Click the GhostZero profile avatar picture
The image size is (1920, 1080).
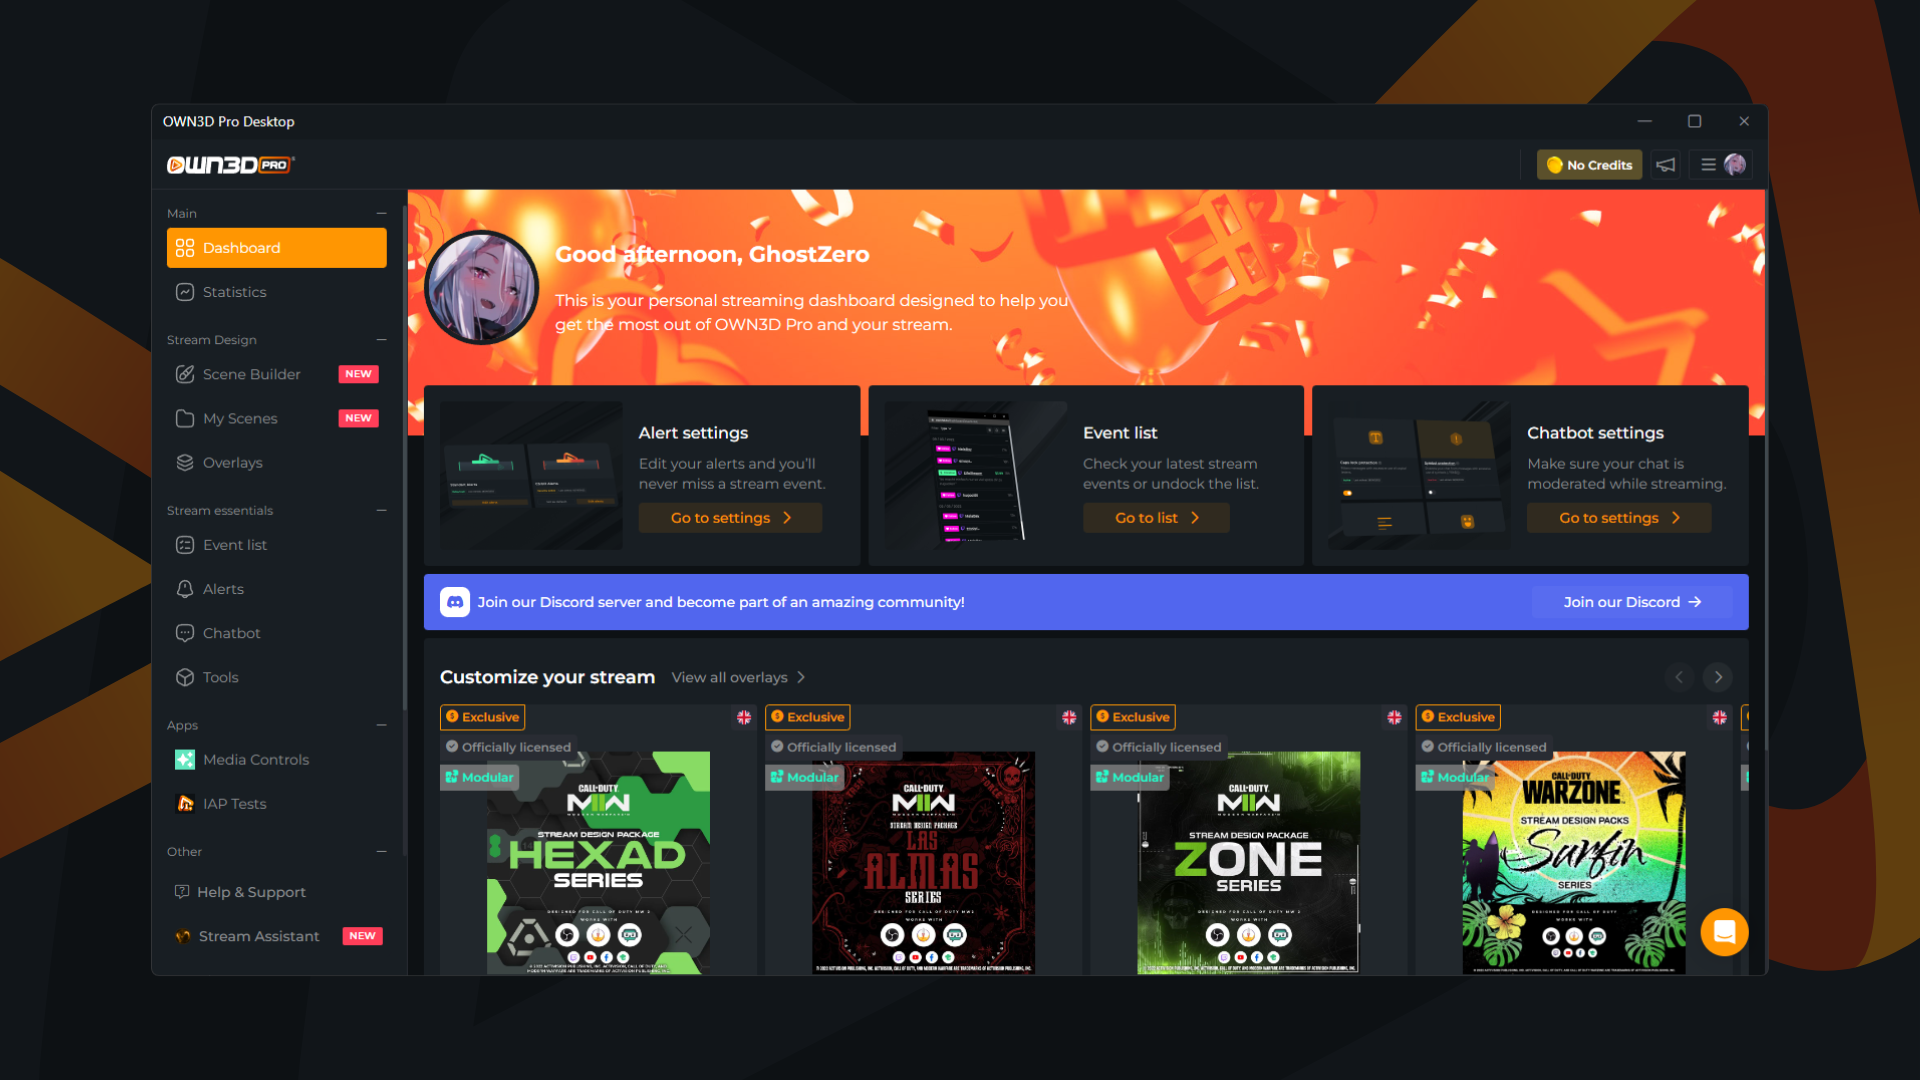[482, 288]
